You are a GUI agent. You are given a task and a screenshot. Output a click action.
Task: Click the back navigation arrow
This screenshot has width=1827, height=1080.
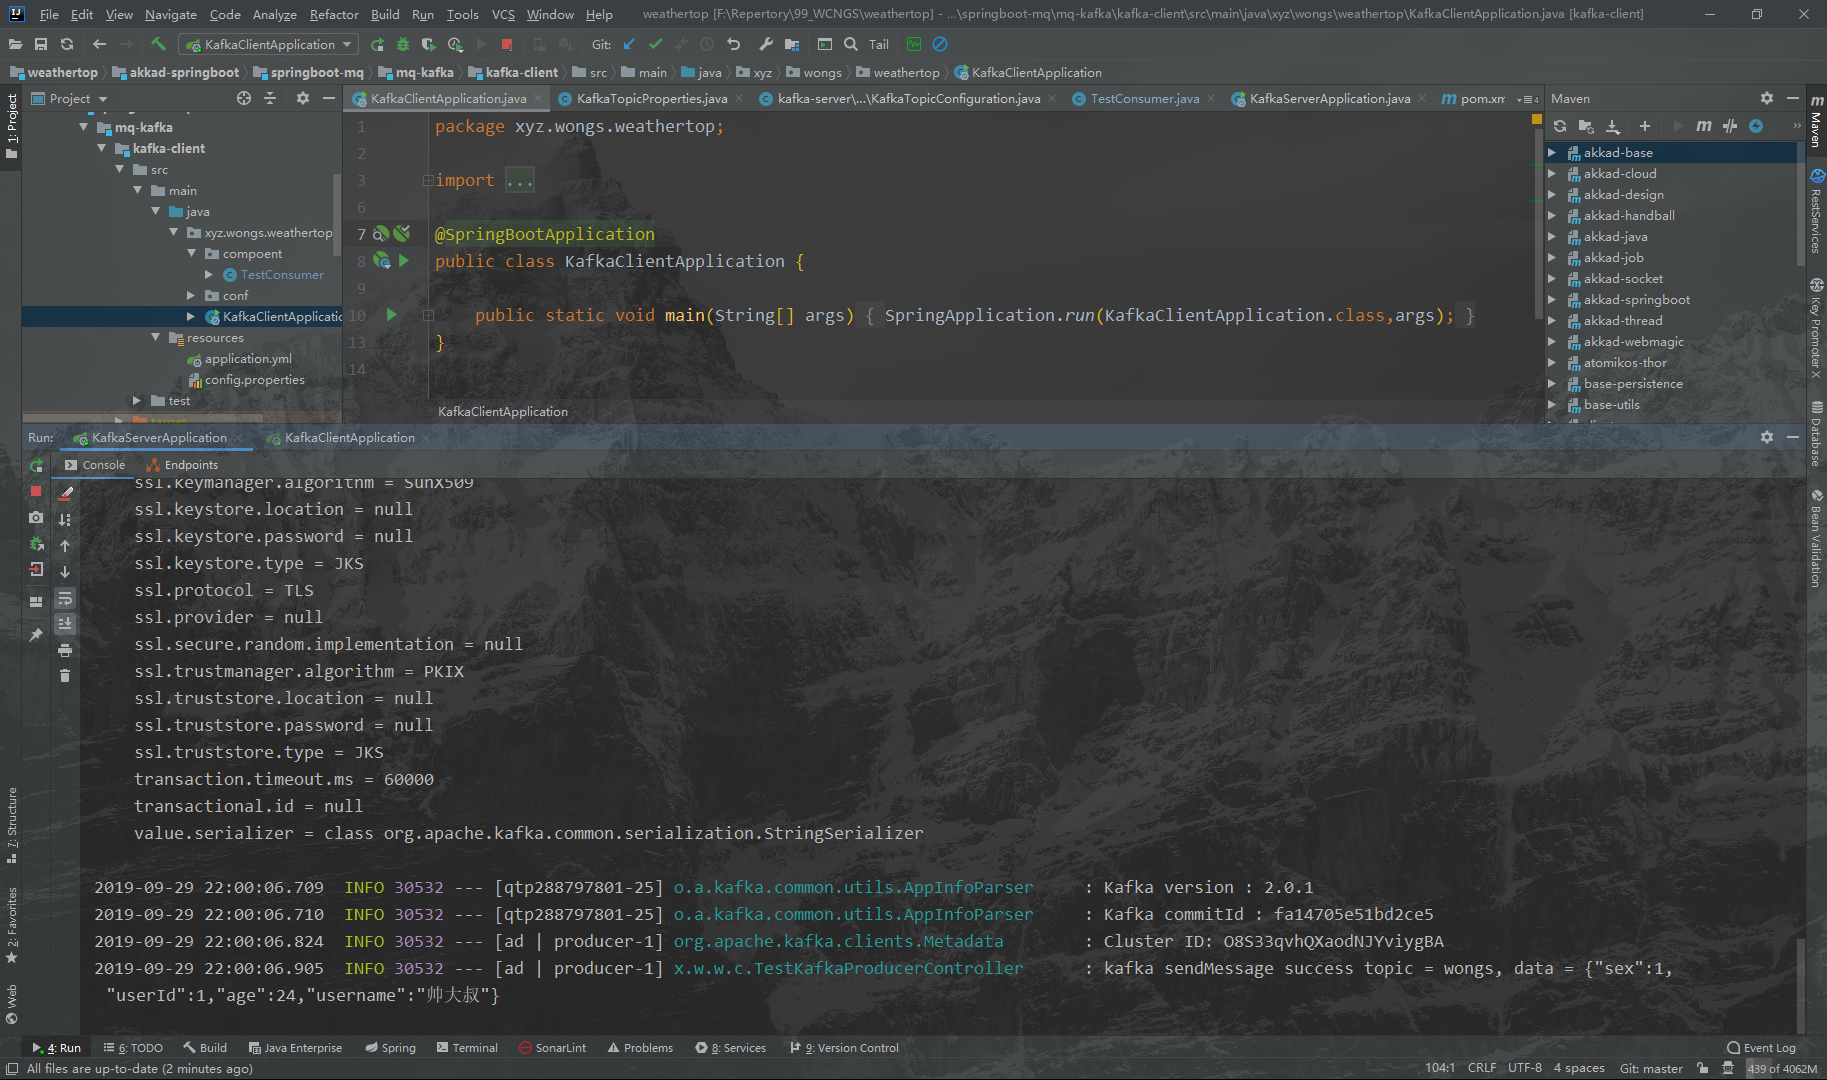pos(99,44)
